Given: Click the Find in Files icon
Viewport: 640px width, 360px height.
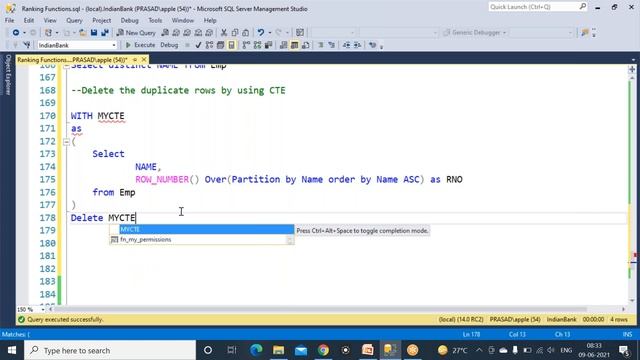Looking at the screenshot, I should click(585, 33).
